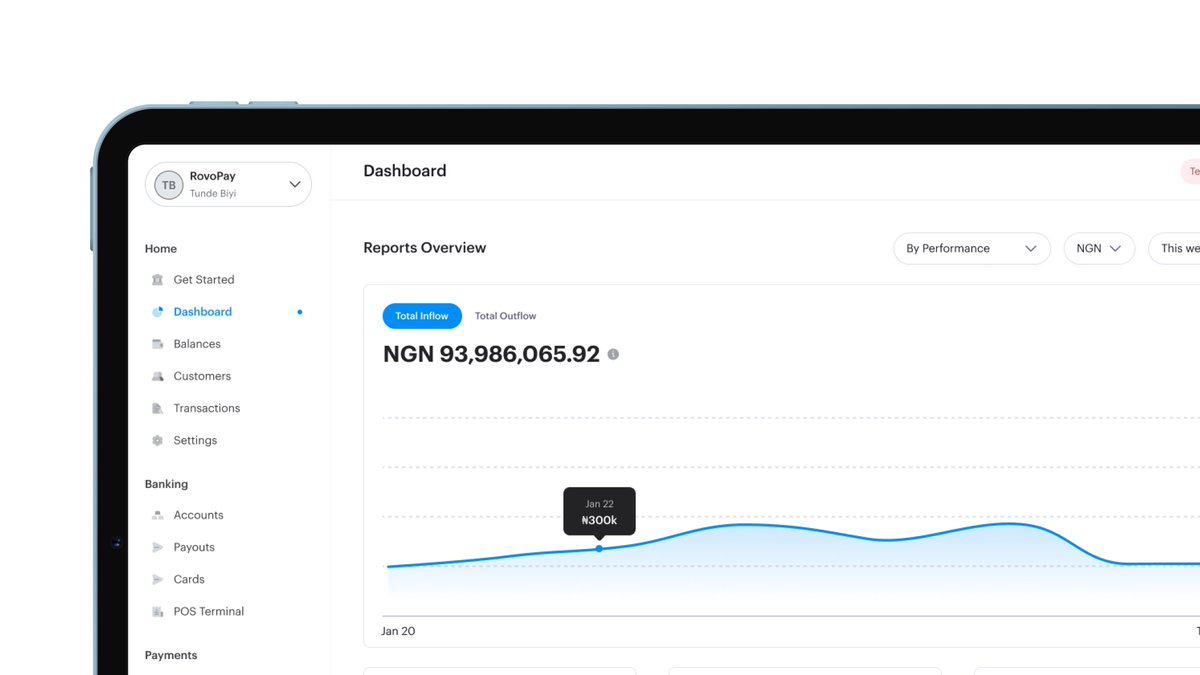Click the Cards sidebar icon
The image size is (1200, 675).
tap(157, 579)
